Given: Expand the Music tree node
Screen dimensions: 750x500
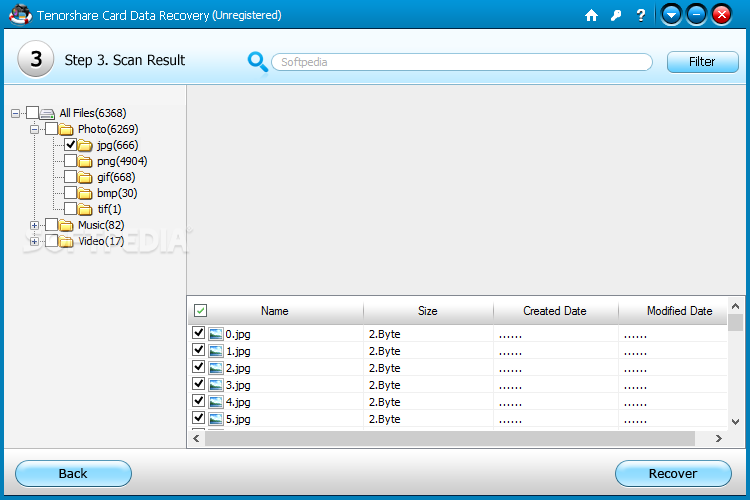Looking at the screenshot, I should (x=34, y=225).
